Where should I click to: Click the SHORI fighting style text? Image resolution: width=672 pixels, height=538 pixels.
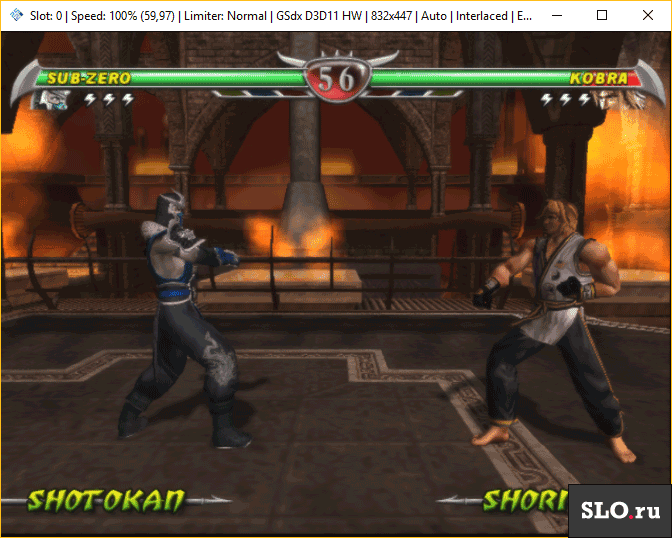pyautogui.click(x=525, y=500)
